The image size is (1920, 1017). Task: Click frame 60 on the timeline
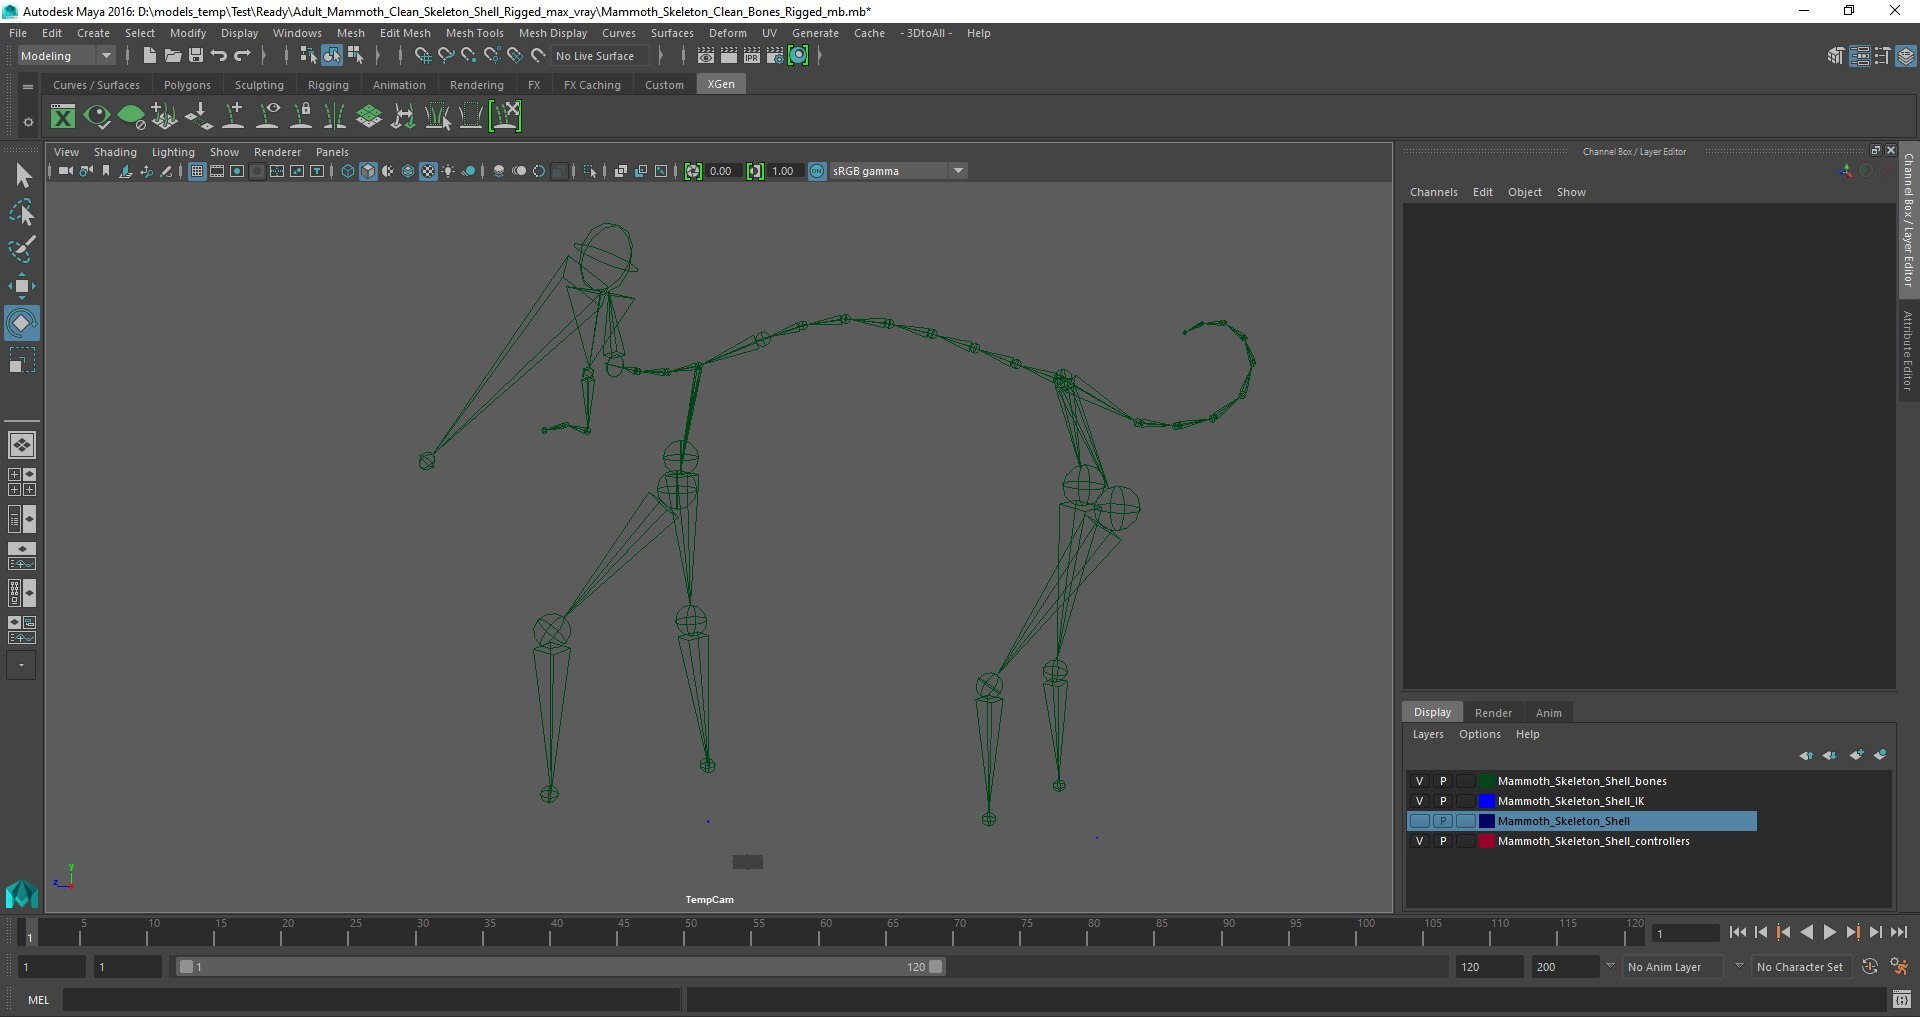coord(825,933)
